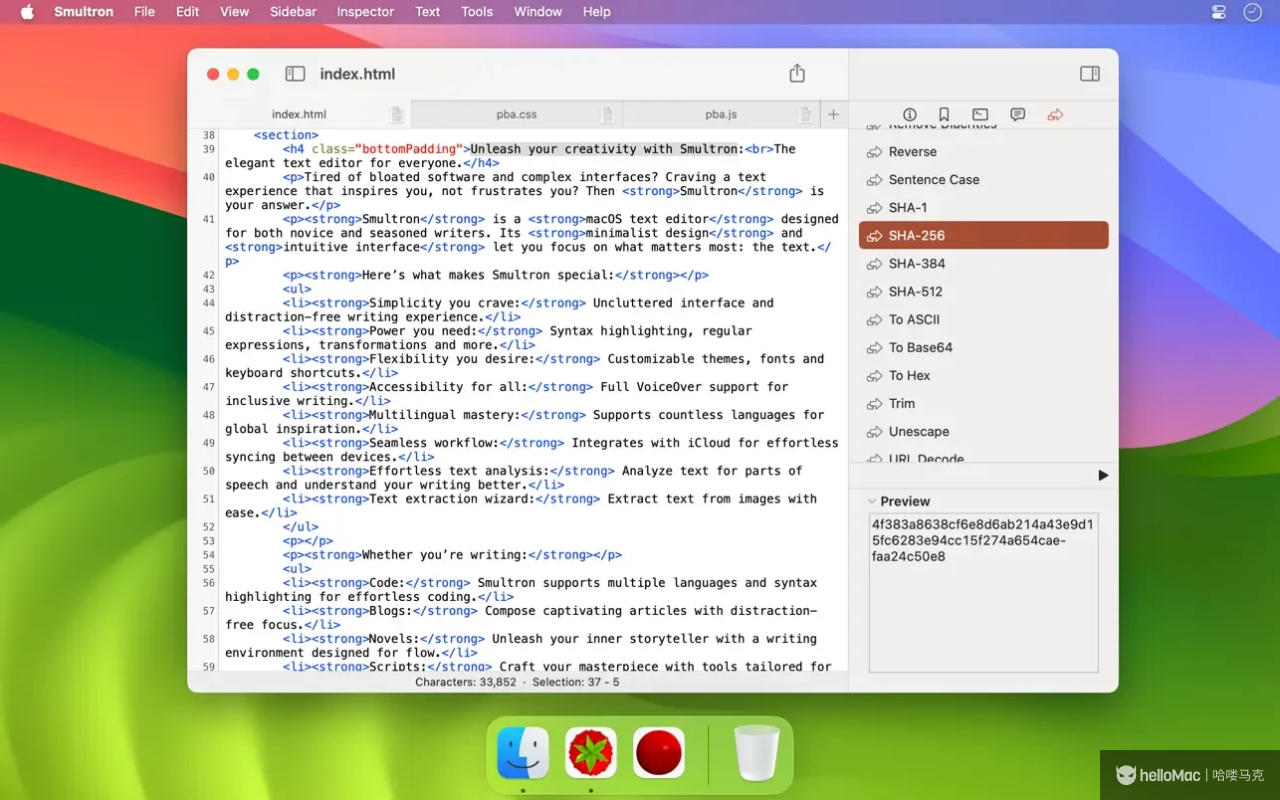Collapse the Preview section chevron
Image resolution: width=1280 pixels, height=800 pixels.
pos(872,501)
